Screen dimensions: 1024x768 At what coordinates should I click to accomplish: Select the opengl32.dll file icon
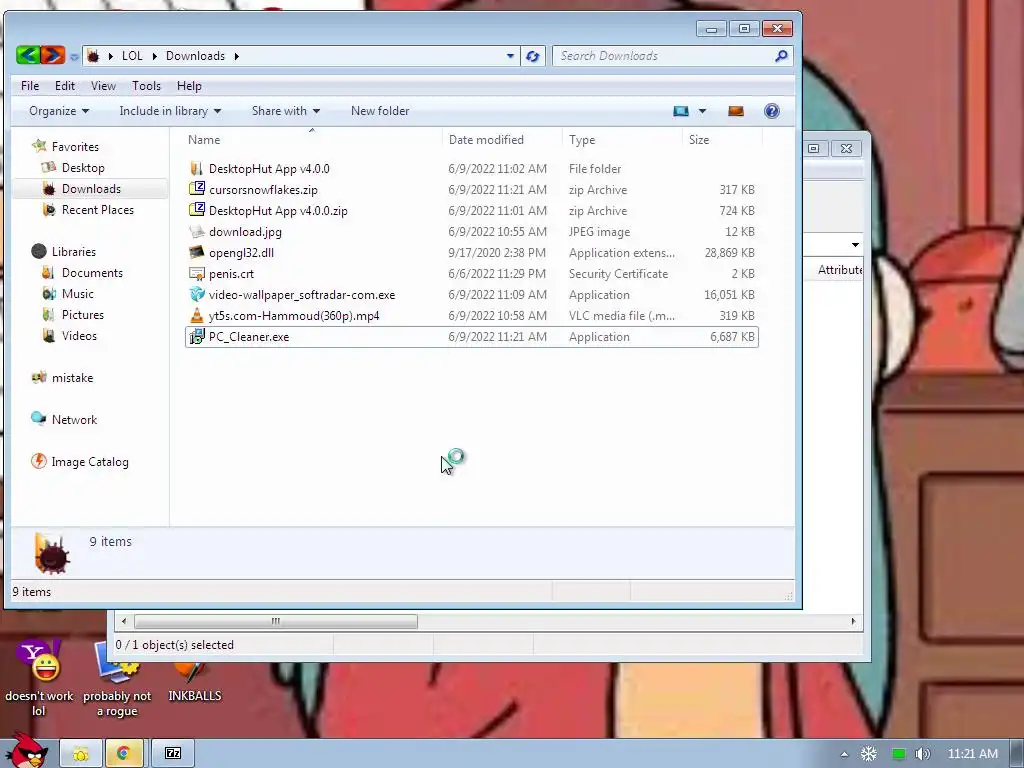tap(197, 252)
